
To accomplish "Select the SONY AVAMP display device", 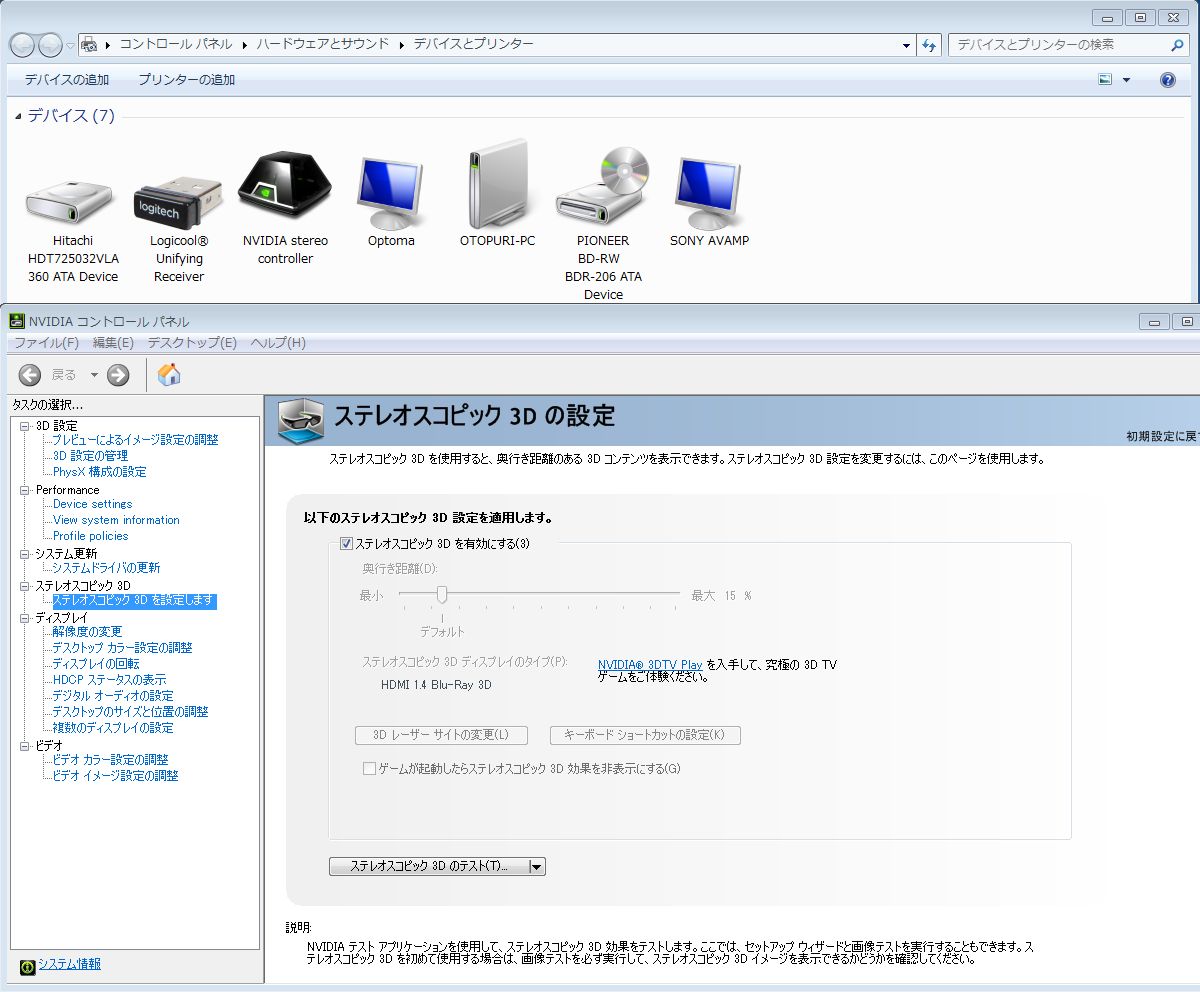I will click(709, 193).
